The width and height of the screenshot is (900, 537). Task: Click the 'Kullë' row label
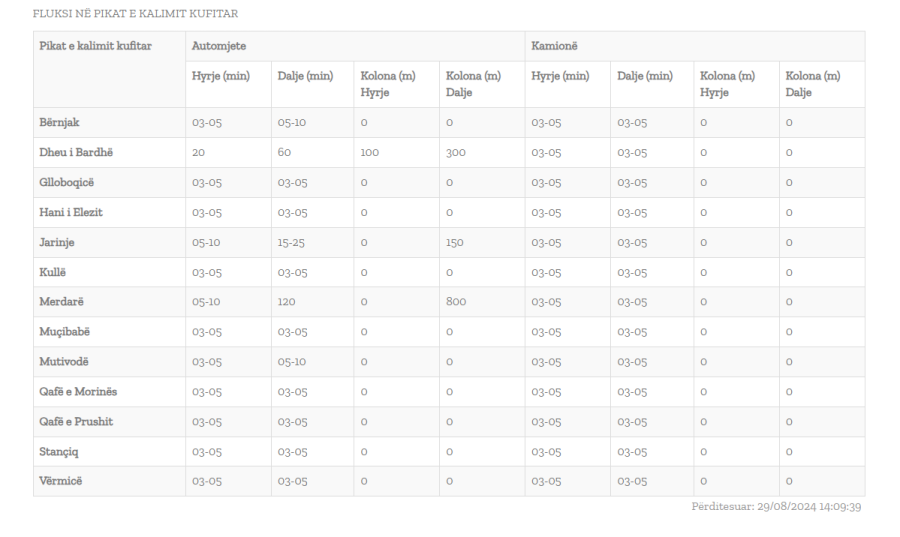tap(52, 273)
